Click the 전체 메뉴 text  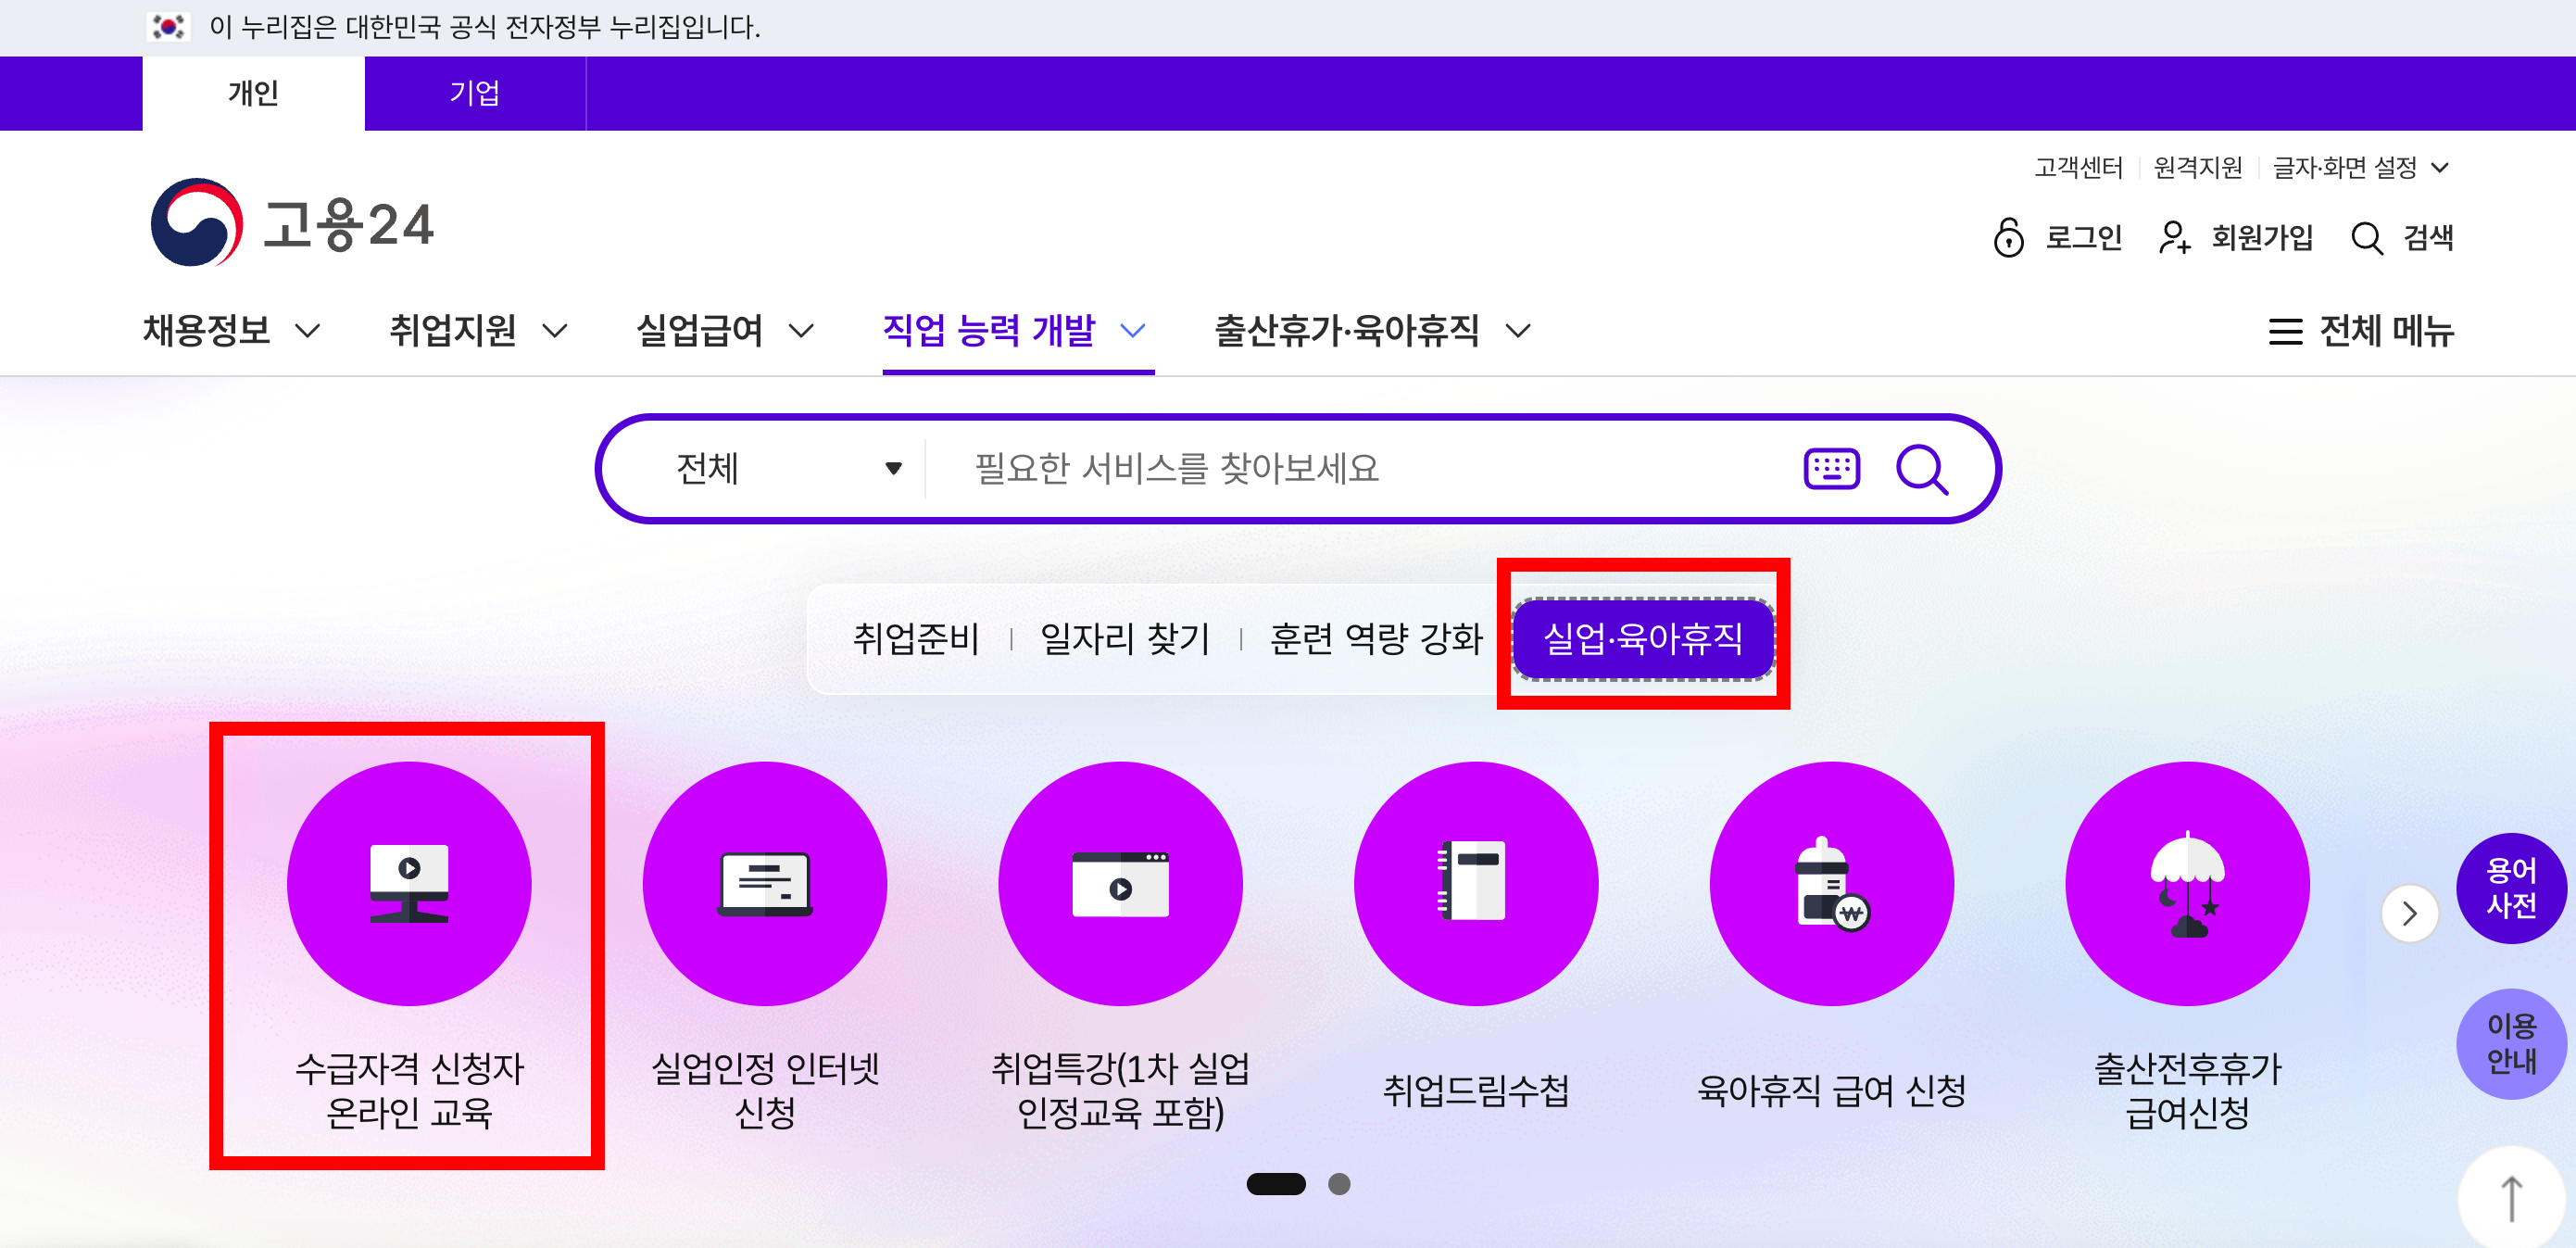(x=2386, y=331)
